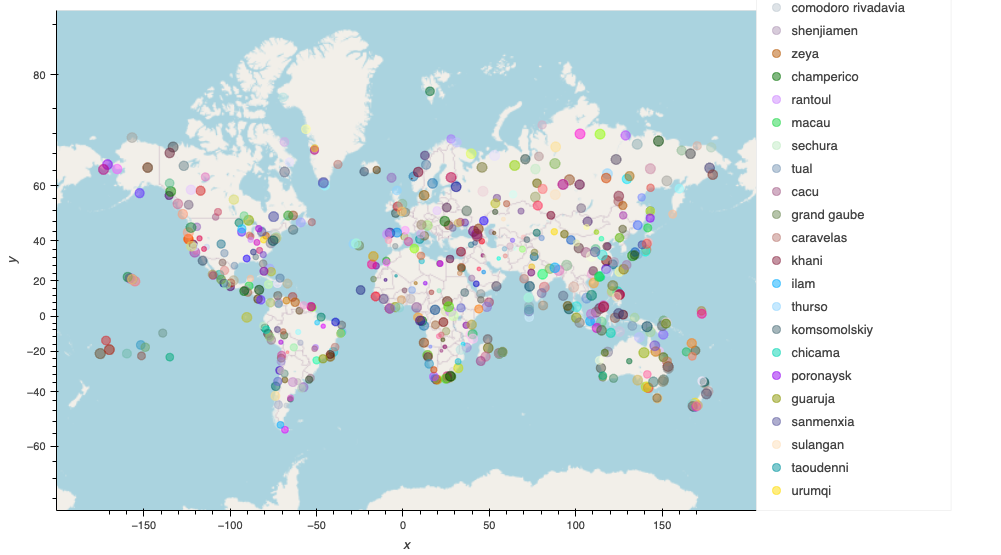Click the chicama legend label

pyautogui.click(x=816, y=353)
